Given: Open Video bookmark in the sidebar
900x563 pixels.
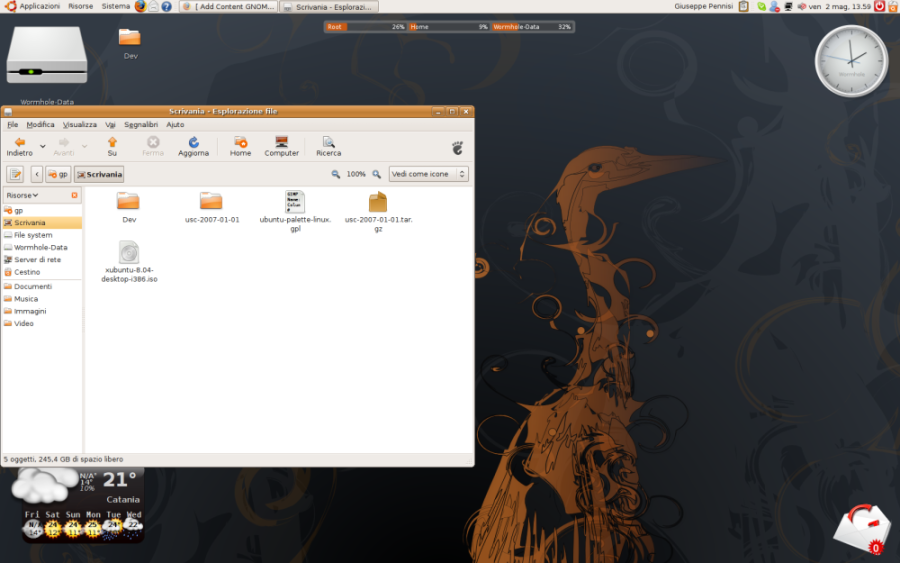Looking at the screenshot, I should [42, 324].
